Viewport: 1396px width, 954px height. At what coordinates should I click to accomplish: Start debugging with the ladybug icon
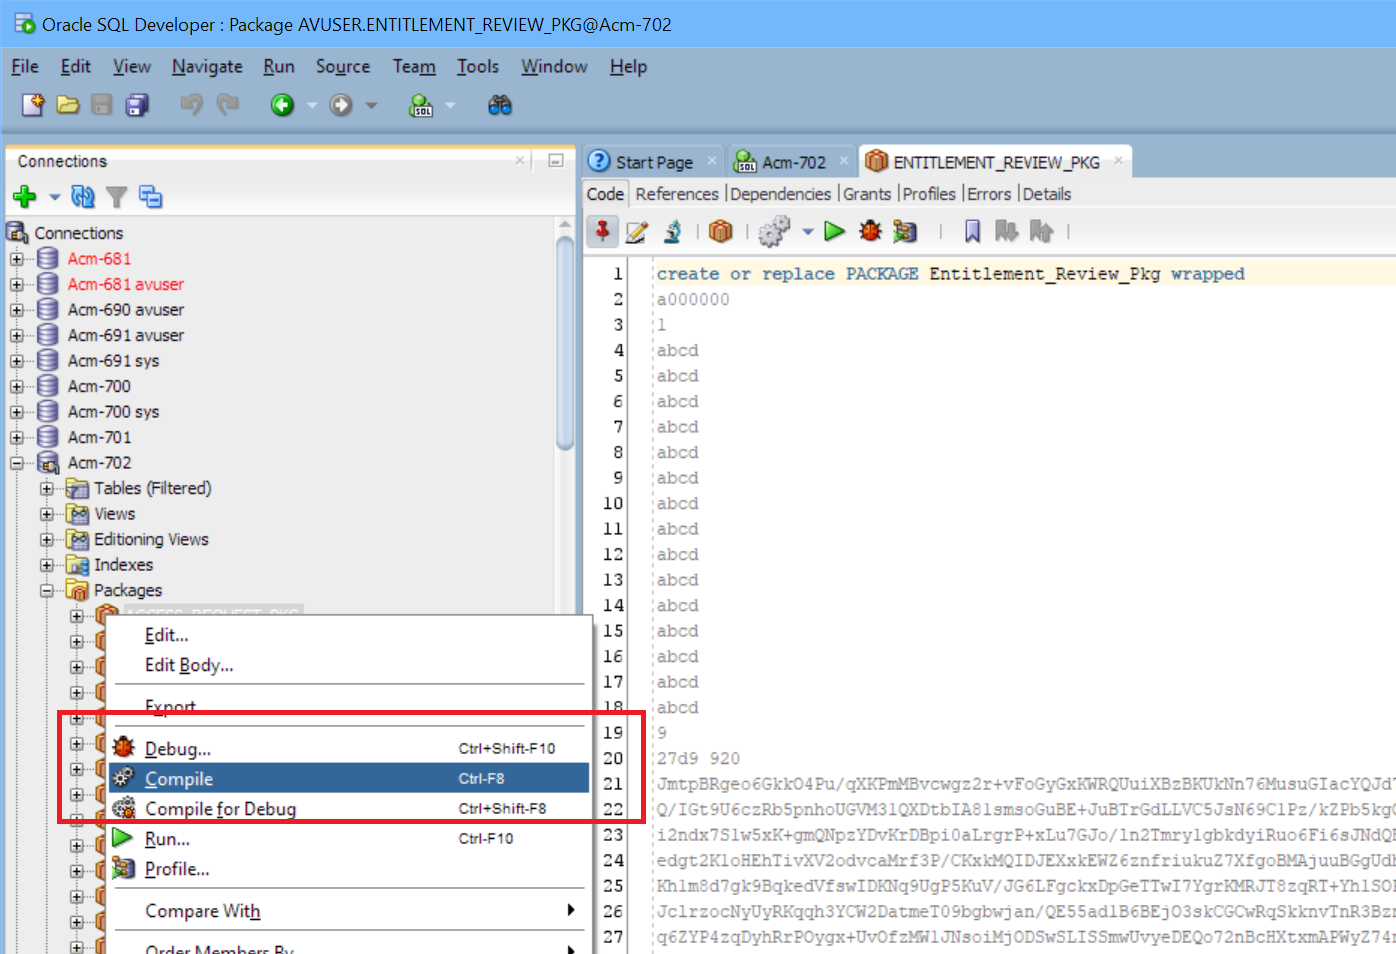pyautogui.click(x=869, y=231)
